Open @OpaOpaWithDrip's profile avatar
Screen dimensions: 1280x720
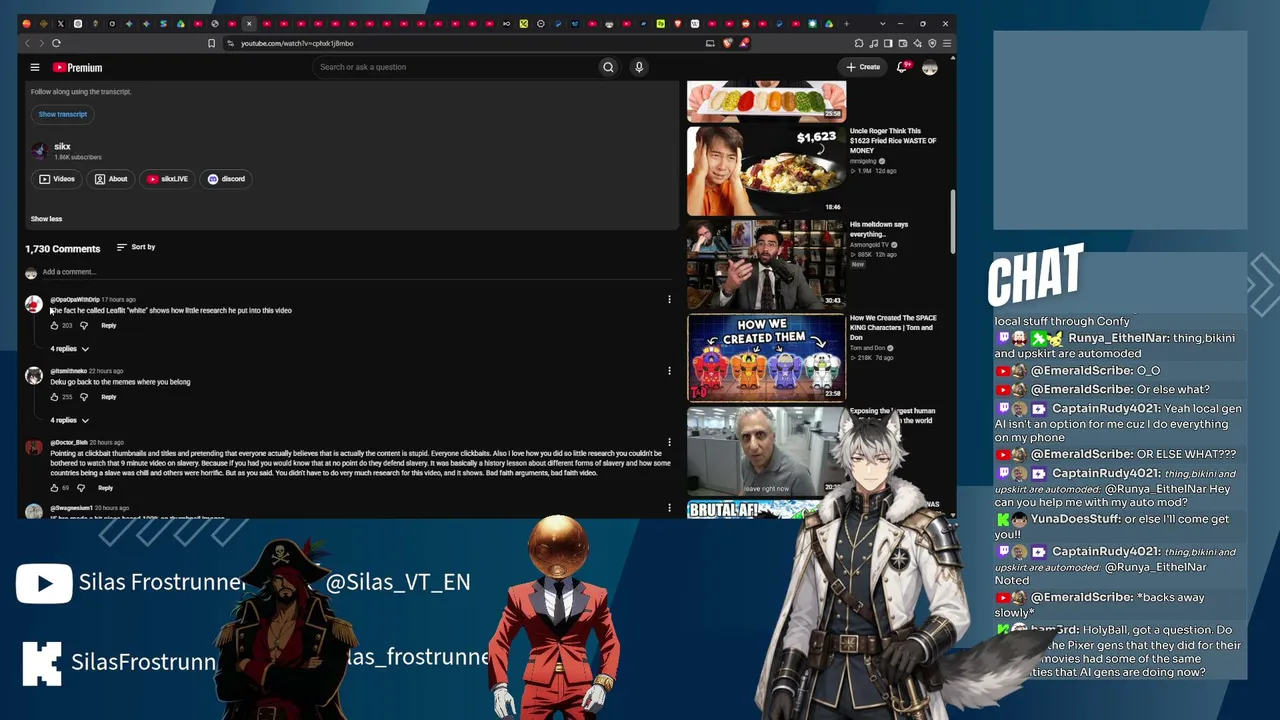pos(34,304)
